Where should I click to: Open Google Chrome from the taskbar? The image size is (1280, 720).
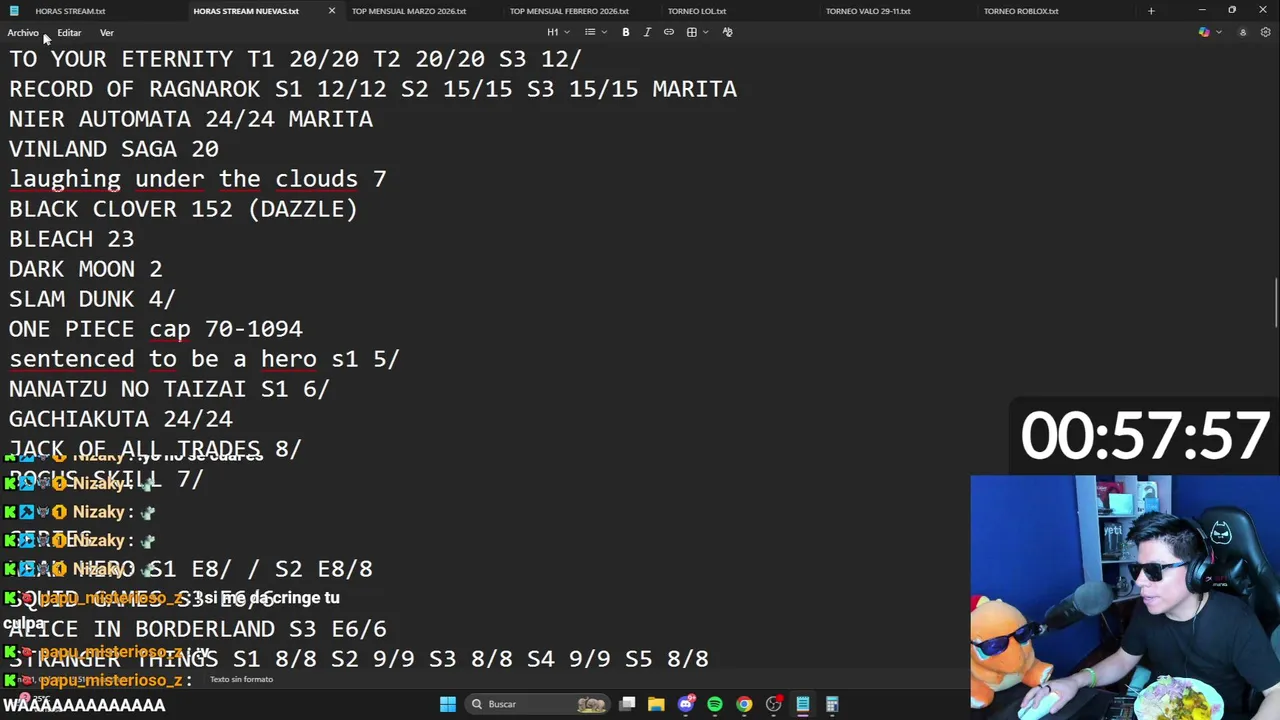point(744,704)
